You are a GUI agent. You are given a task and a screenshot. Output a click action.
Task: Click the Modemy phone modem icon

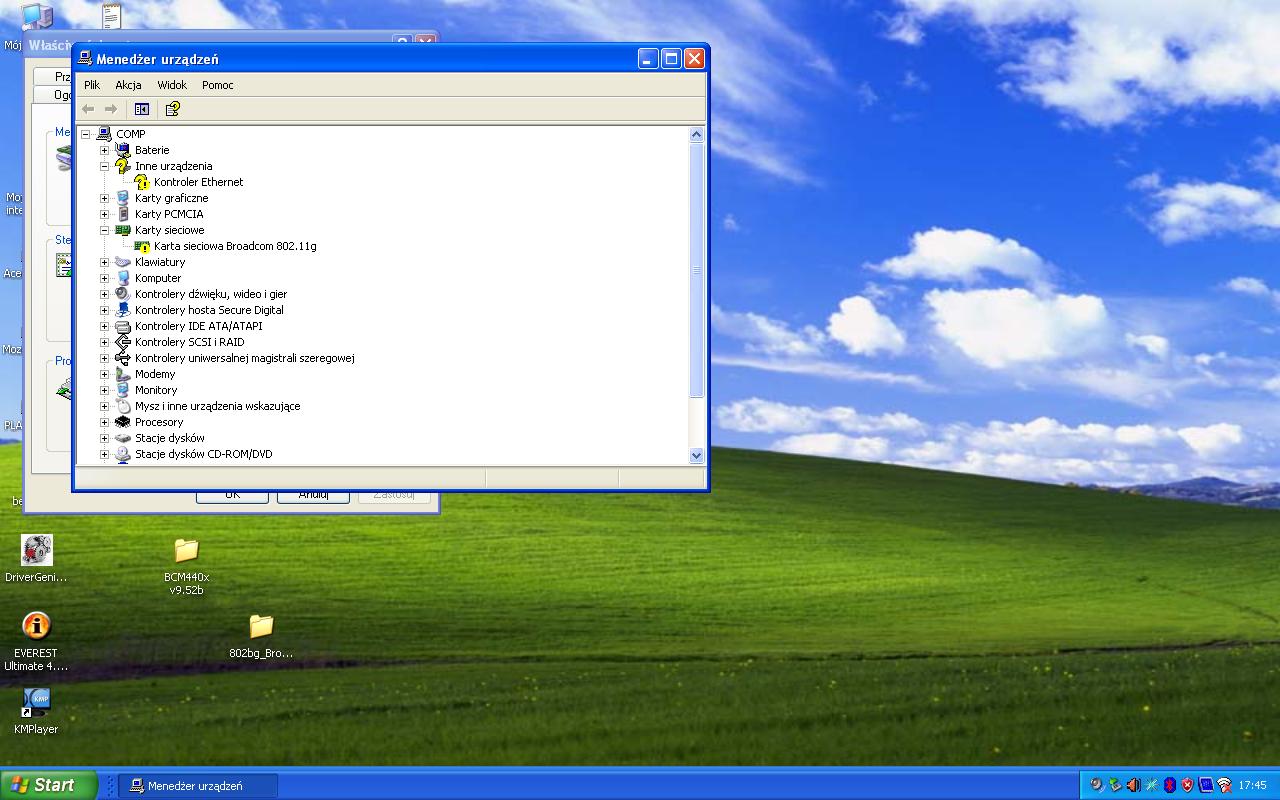click(123, 374)
